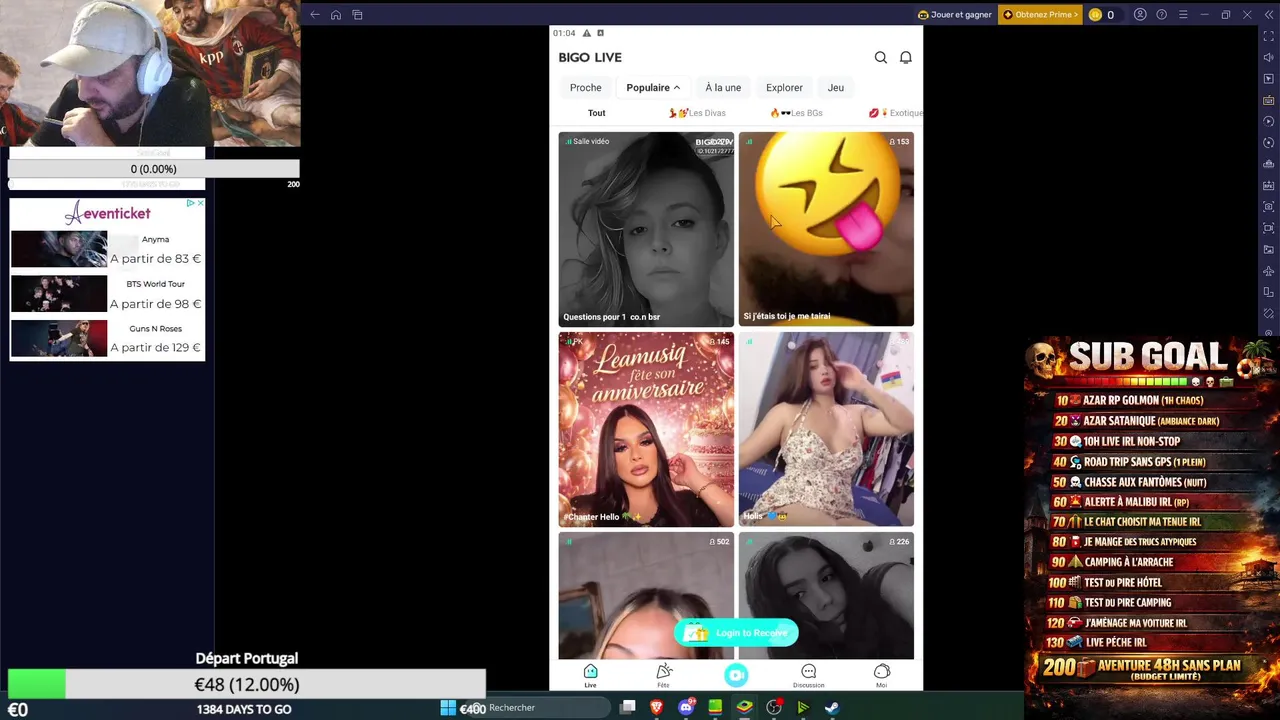The image size is (1280, 720).
Task: Open Moi profile in bottom navigation
Action: pos(882,676)
